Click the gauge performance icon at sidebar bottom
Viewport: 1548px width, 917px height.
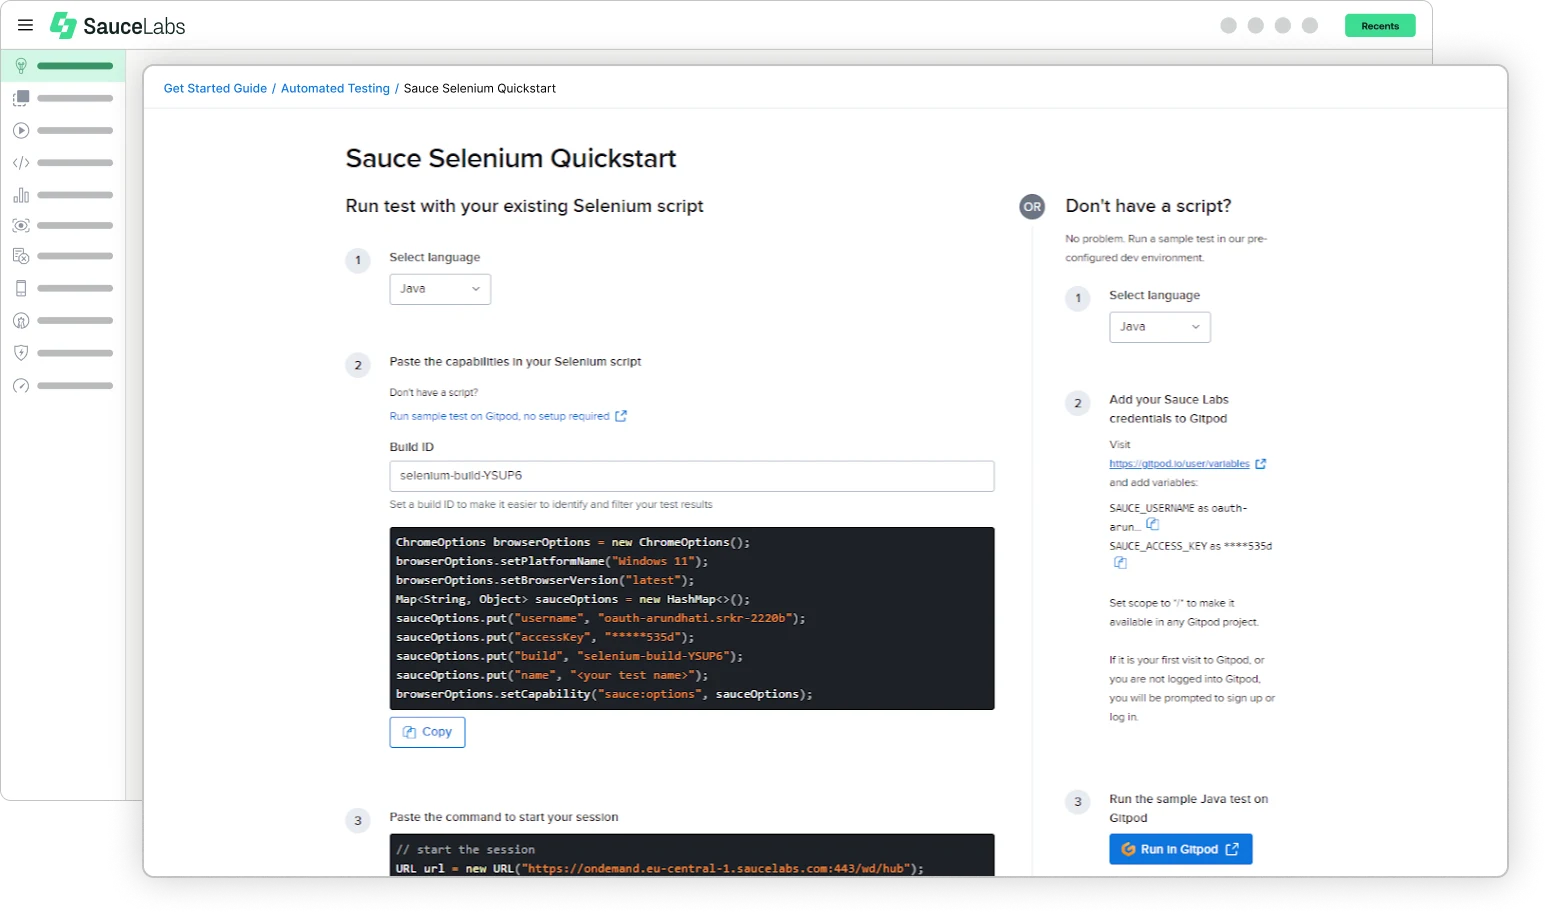pyautogui.click(x=21, y=385)
